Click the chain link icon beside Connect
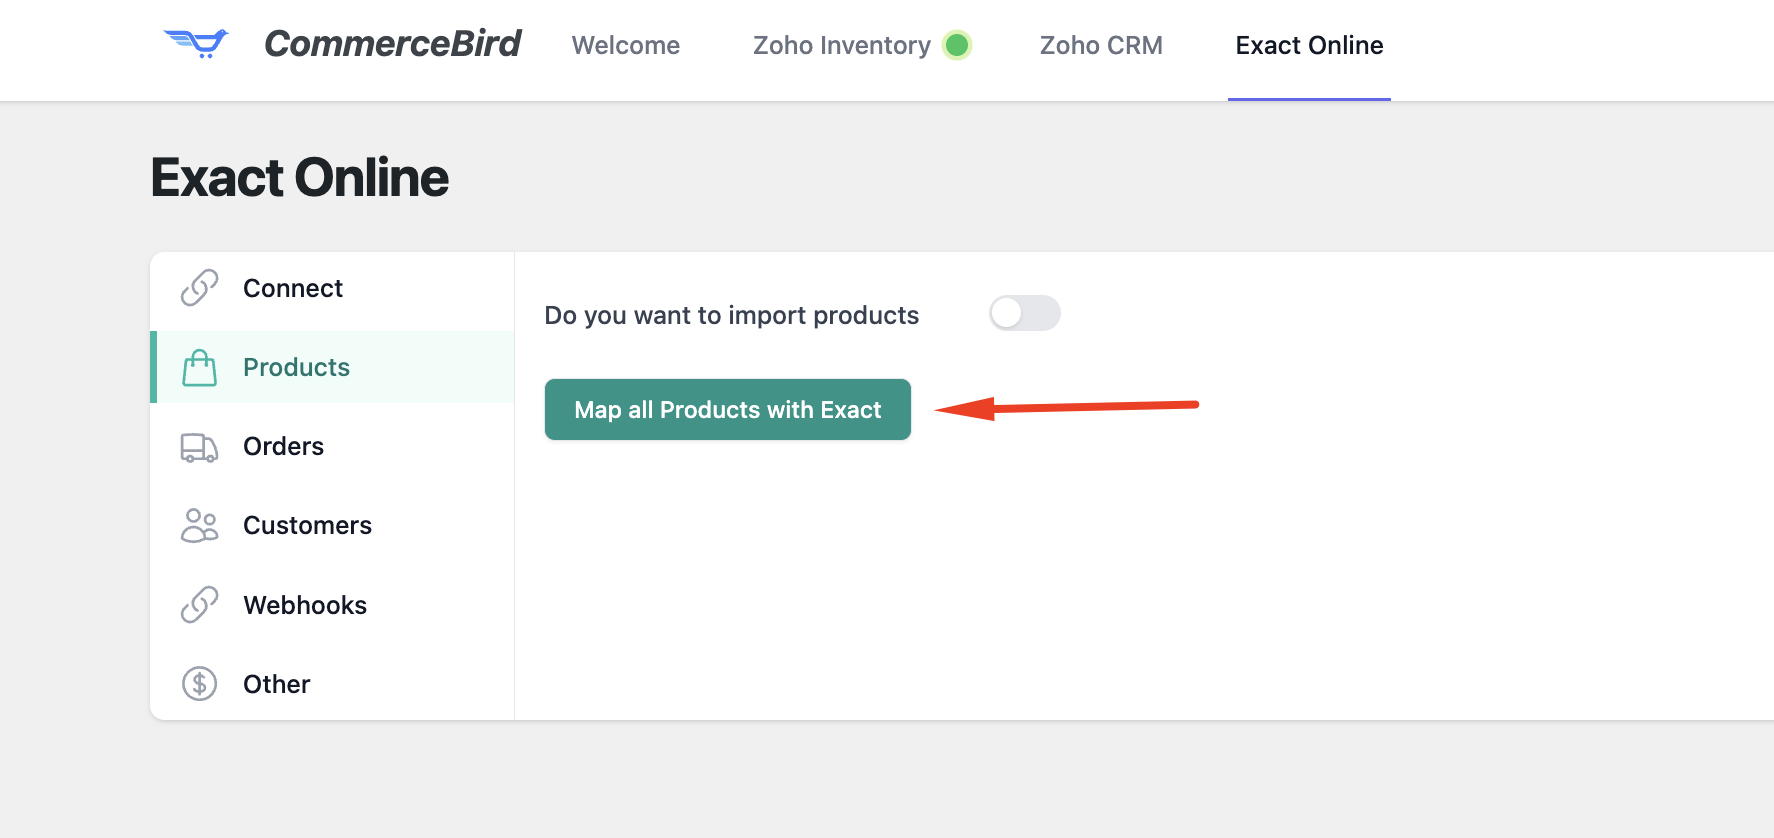 (199, 288)
